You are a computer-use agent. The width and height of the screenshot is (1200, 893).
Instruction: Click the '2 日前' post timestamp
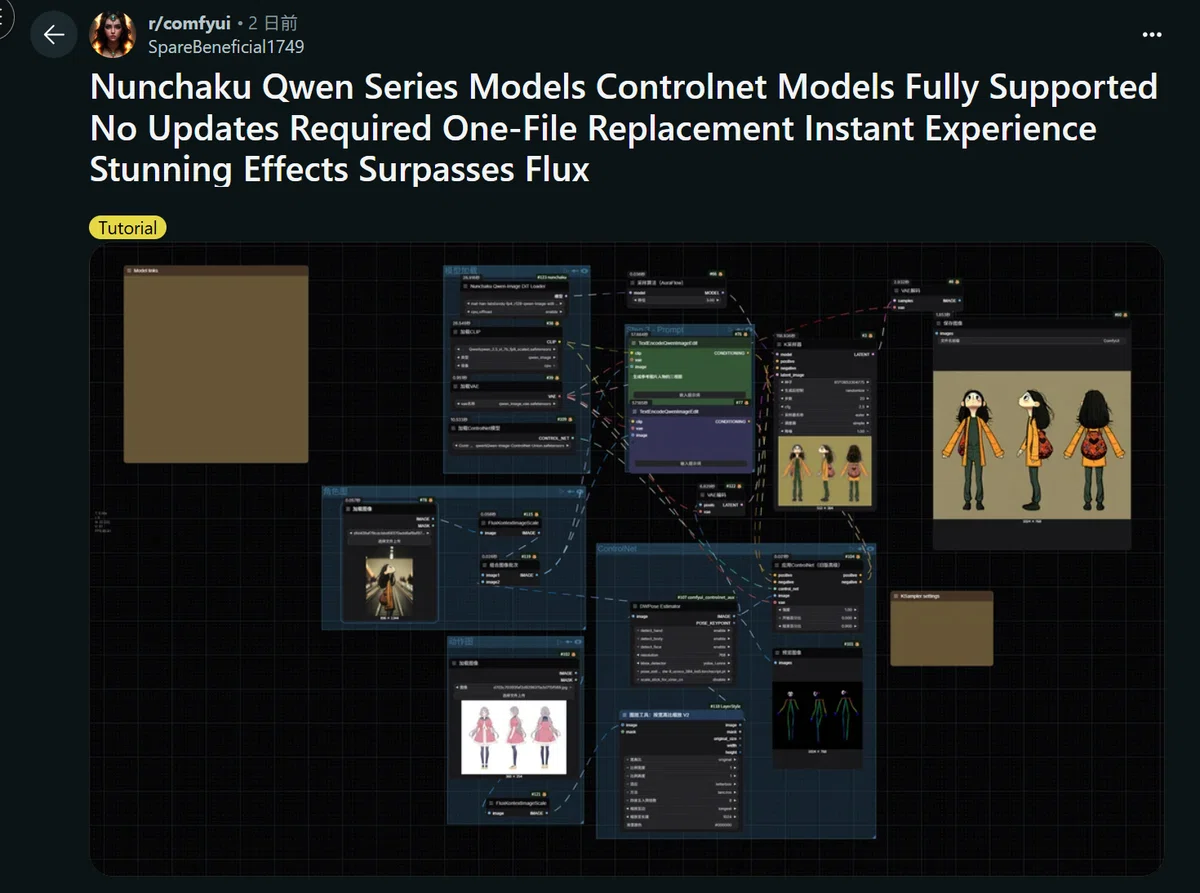click(x=273, y=23)
